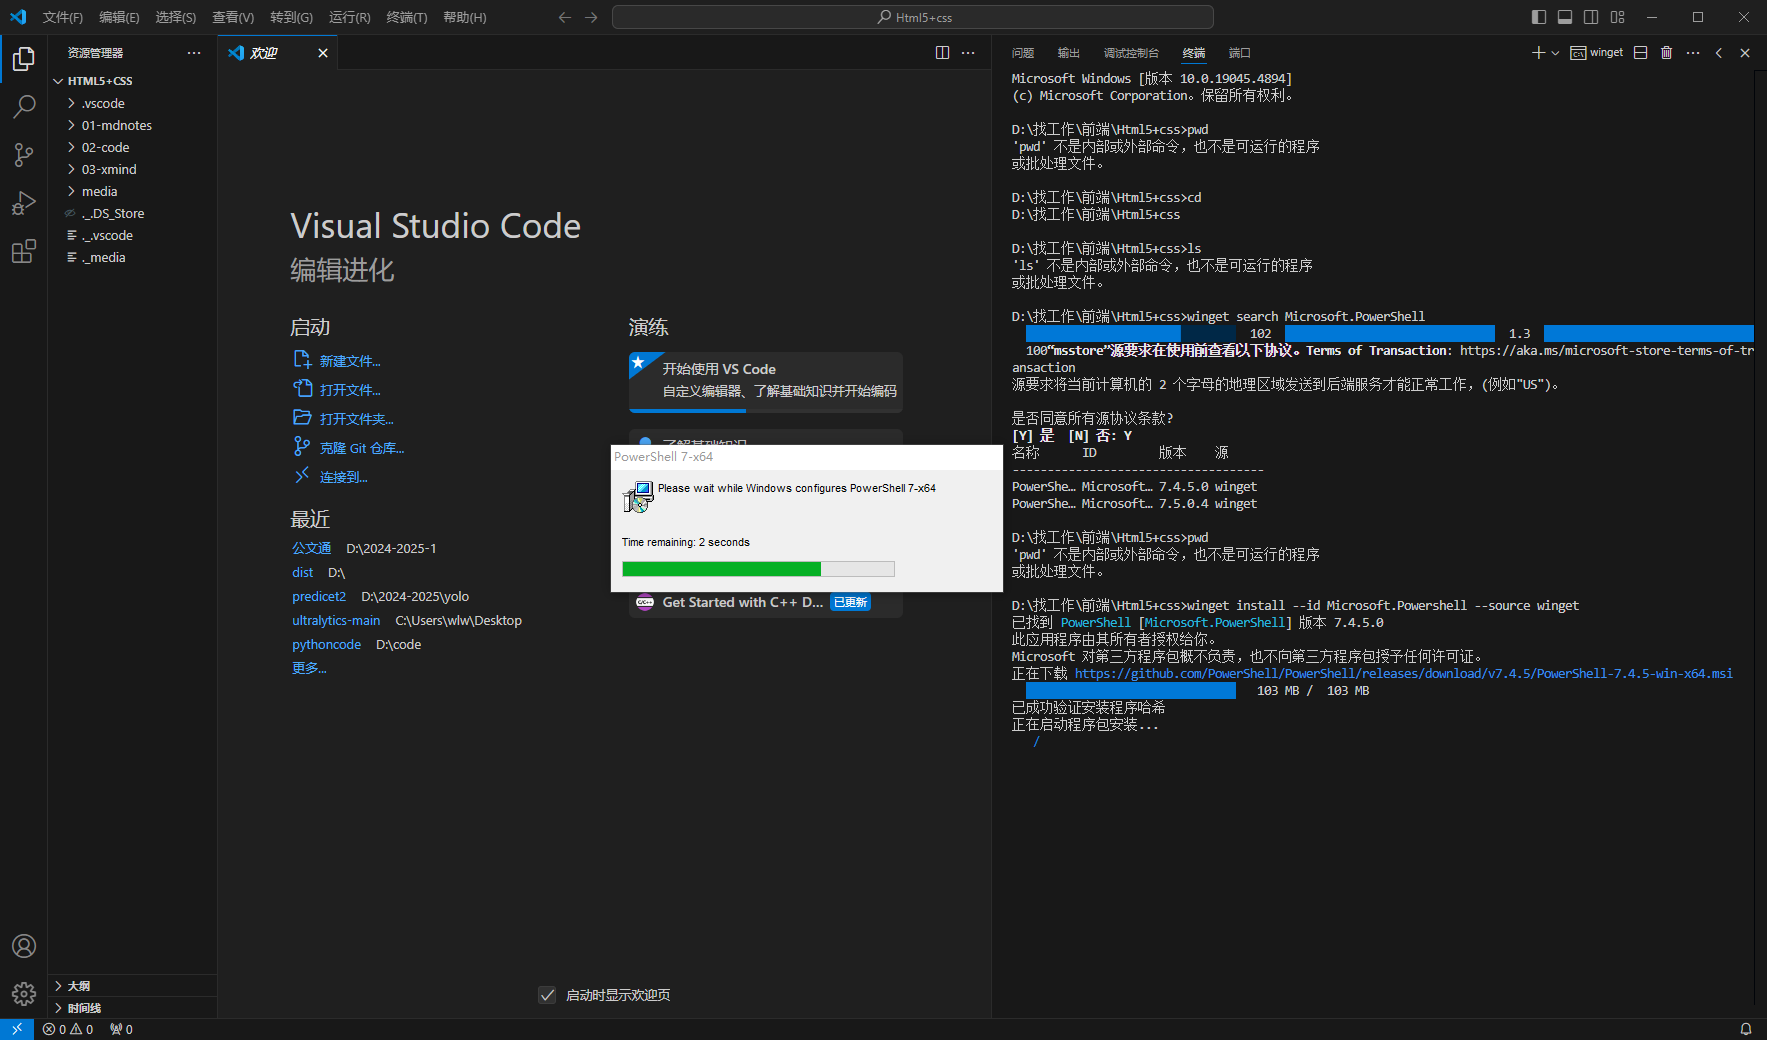
Task: Open the Selection menu
Action: tap(175, 17)
